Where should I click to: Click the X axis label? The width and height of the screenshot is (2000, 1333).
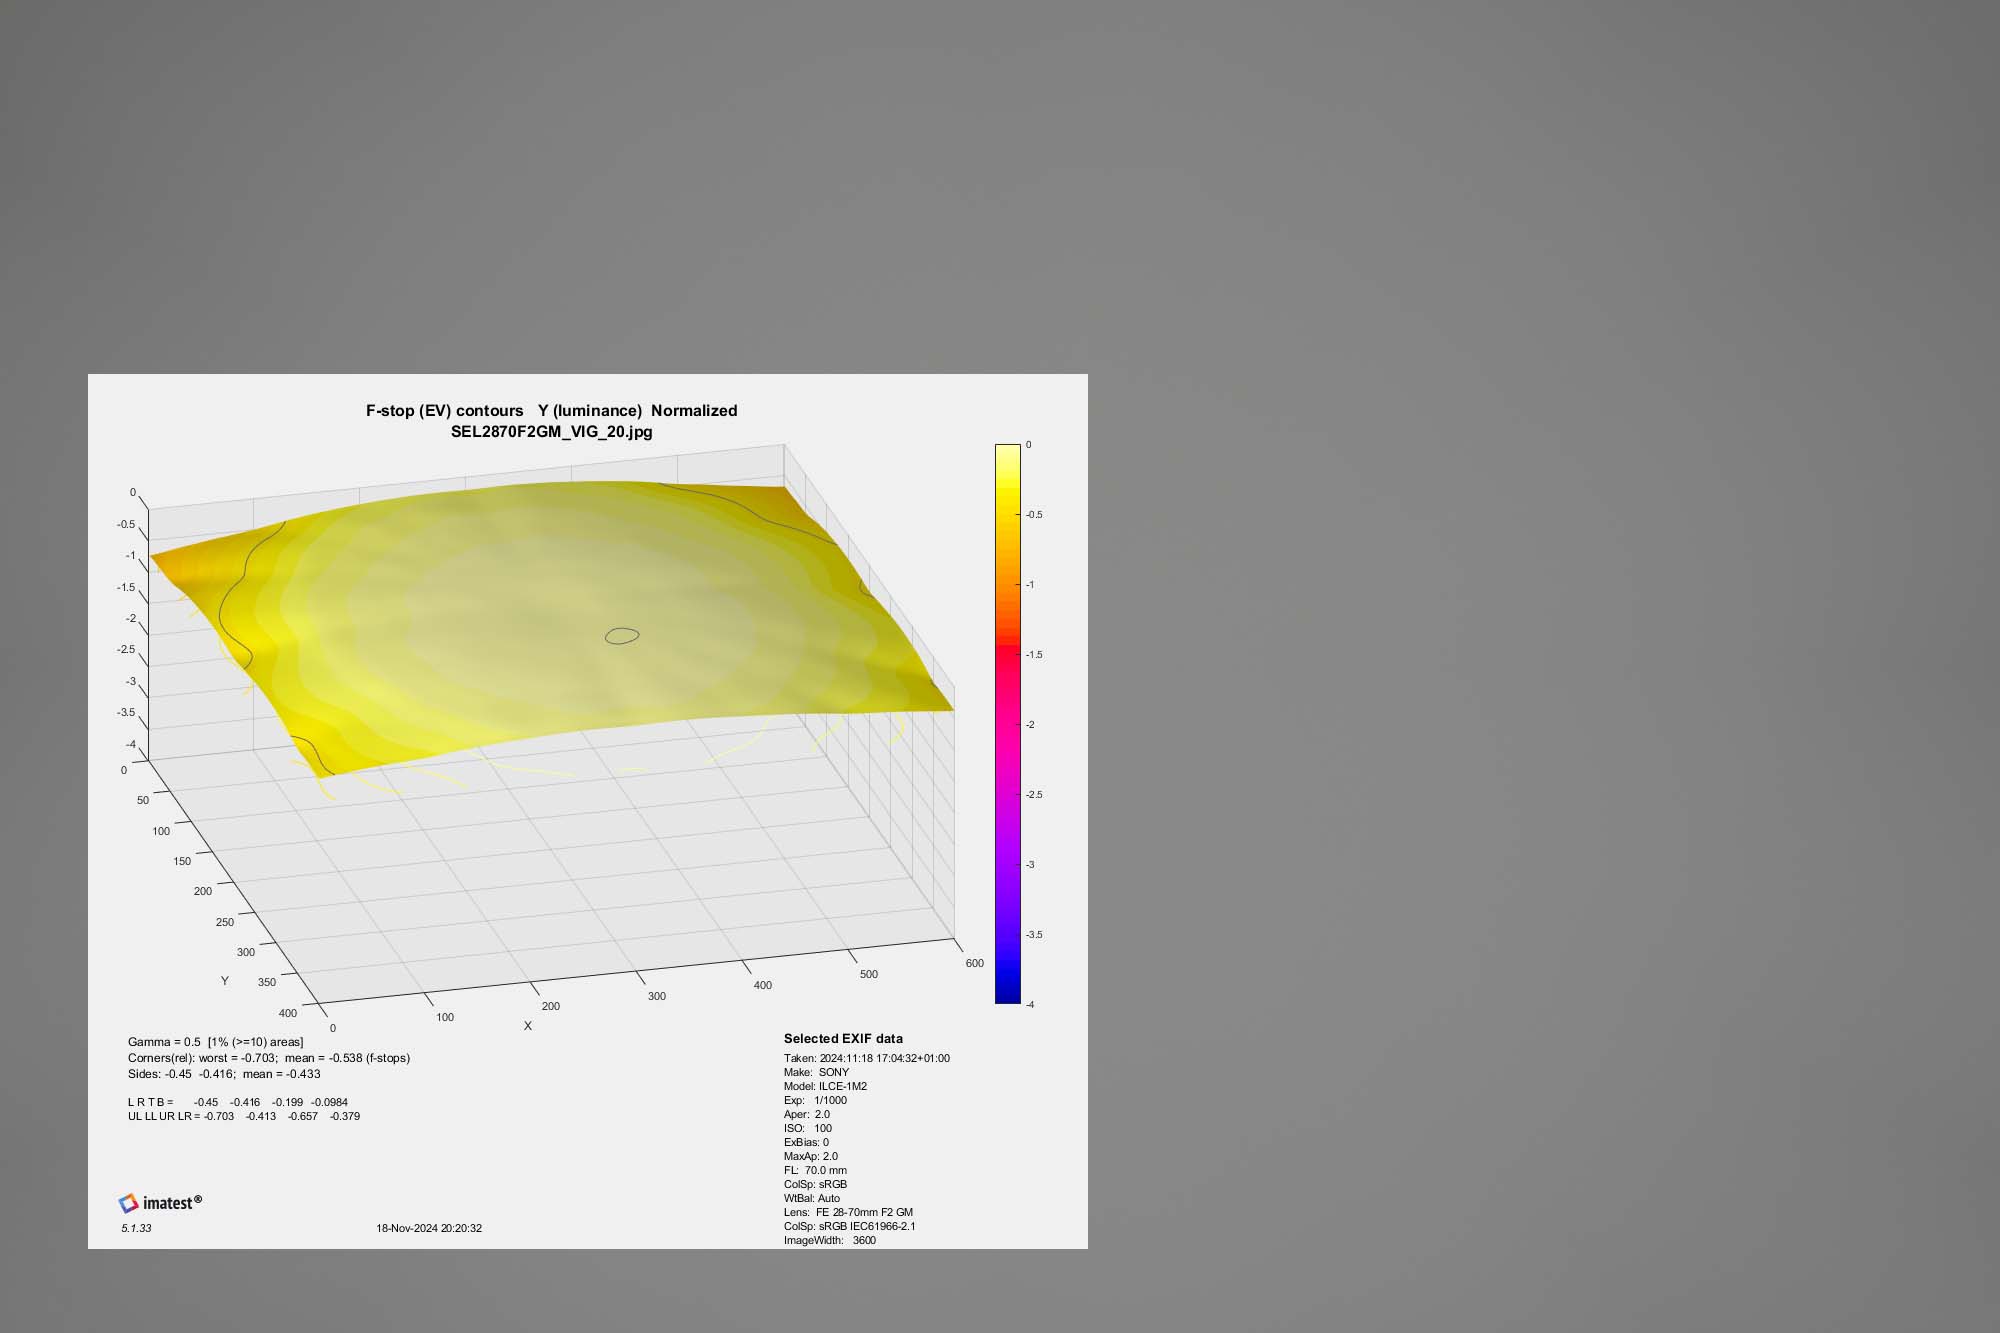(528, 1026)
